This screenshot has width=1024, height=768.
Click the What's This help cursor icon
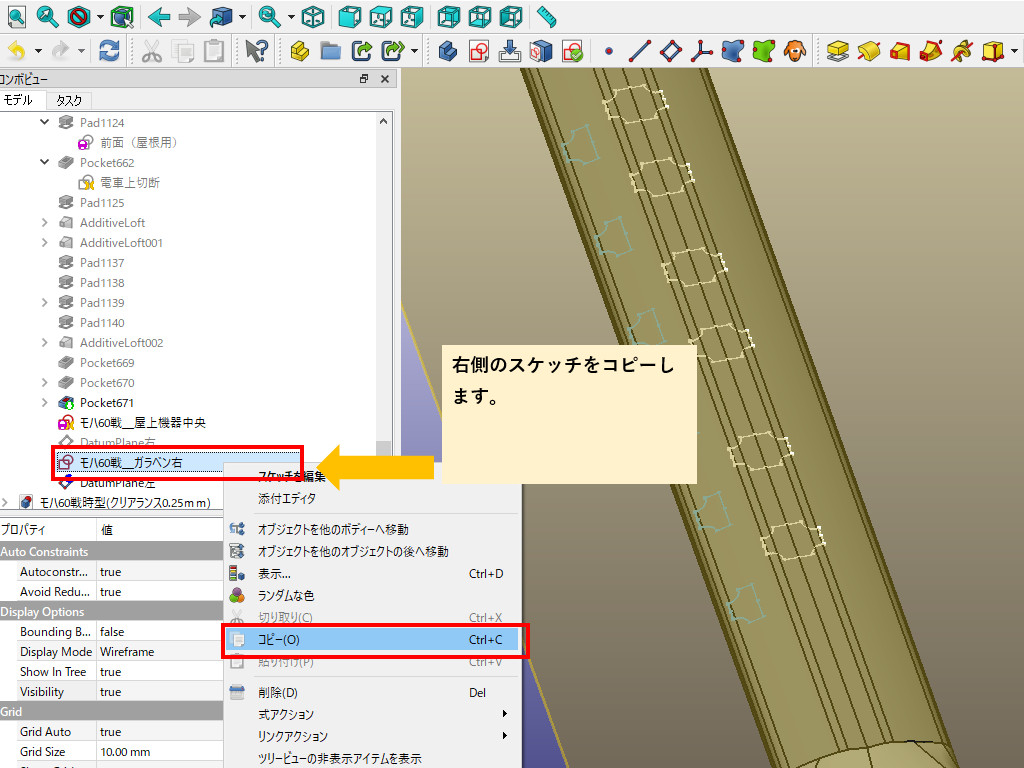[x=256, y=51]
